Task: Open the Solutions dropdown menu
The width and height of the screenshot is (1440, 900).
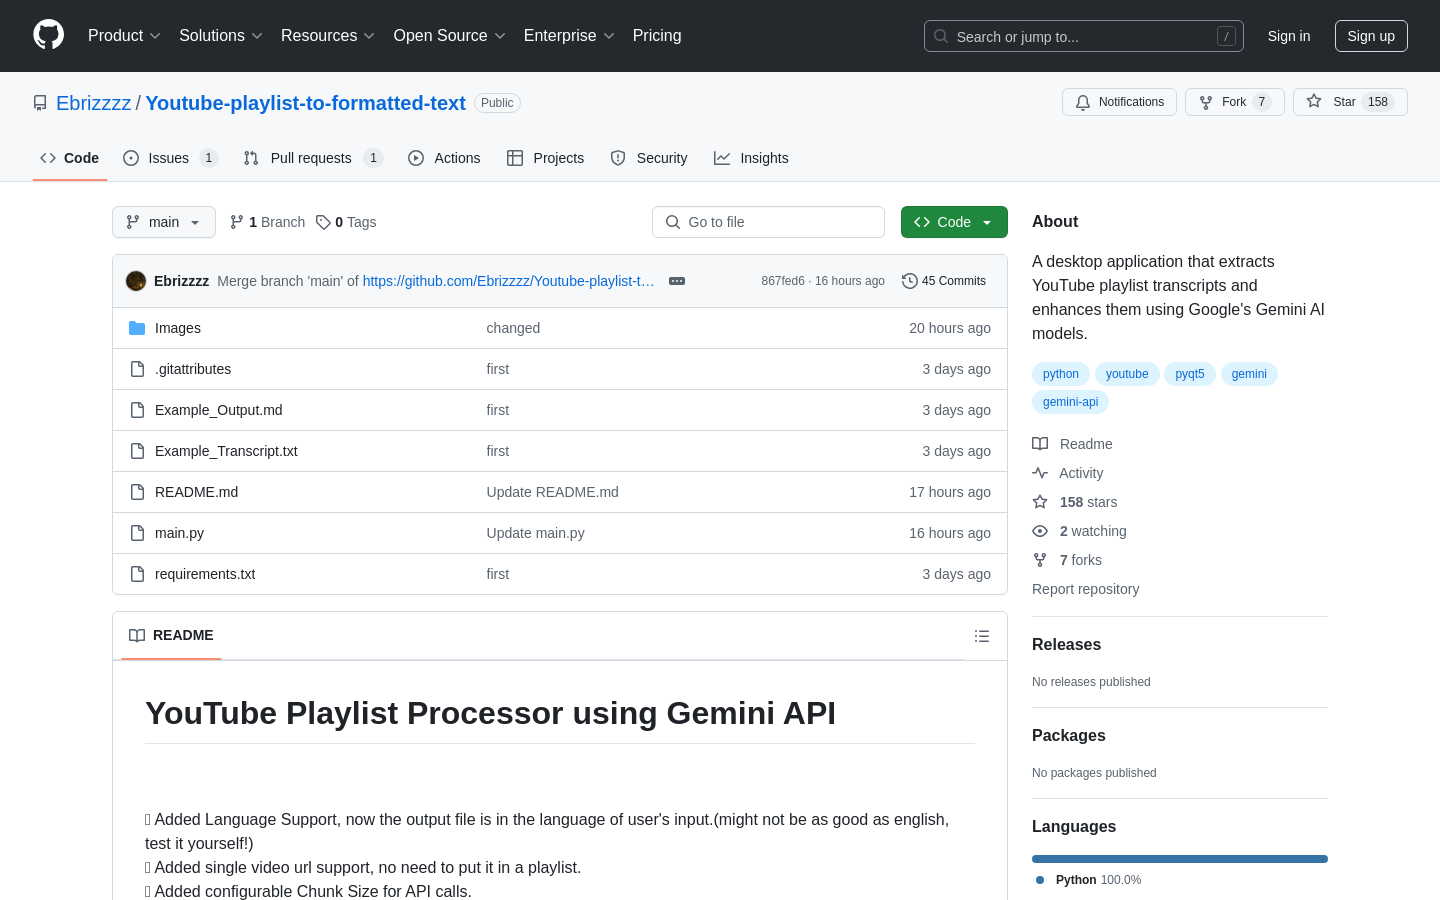Action: click(221, 36)
